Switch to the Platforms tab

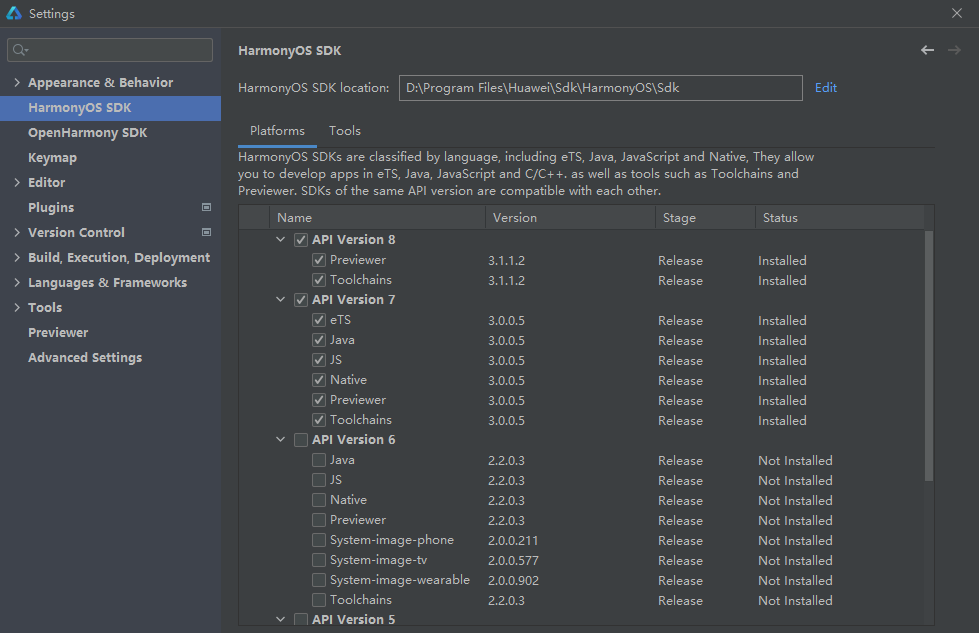pos(277,130)
